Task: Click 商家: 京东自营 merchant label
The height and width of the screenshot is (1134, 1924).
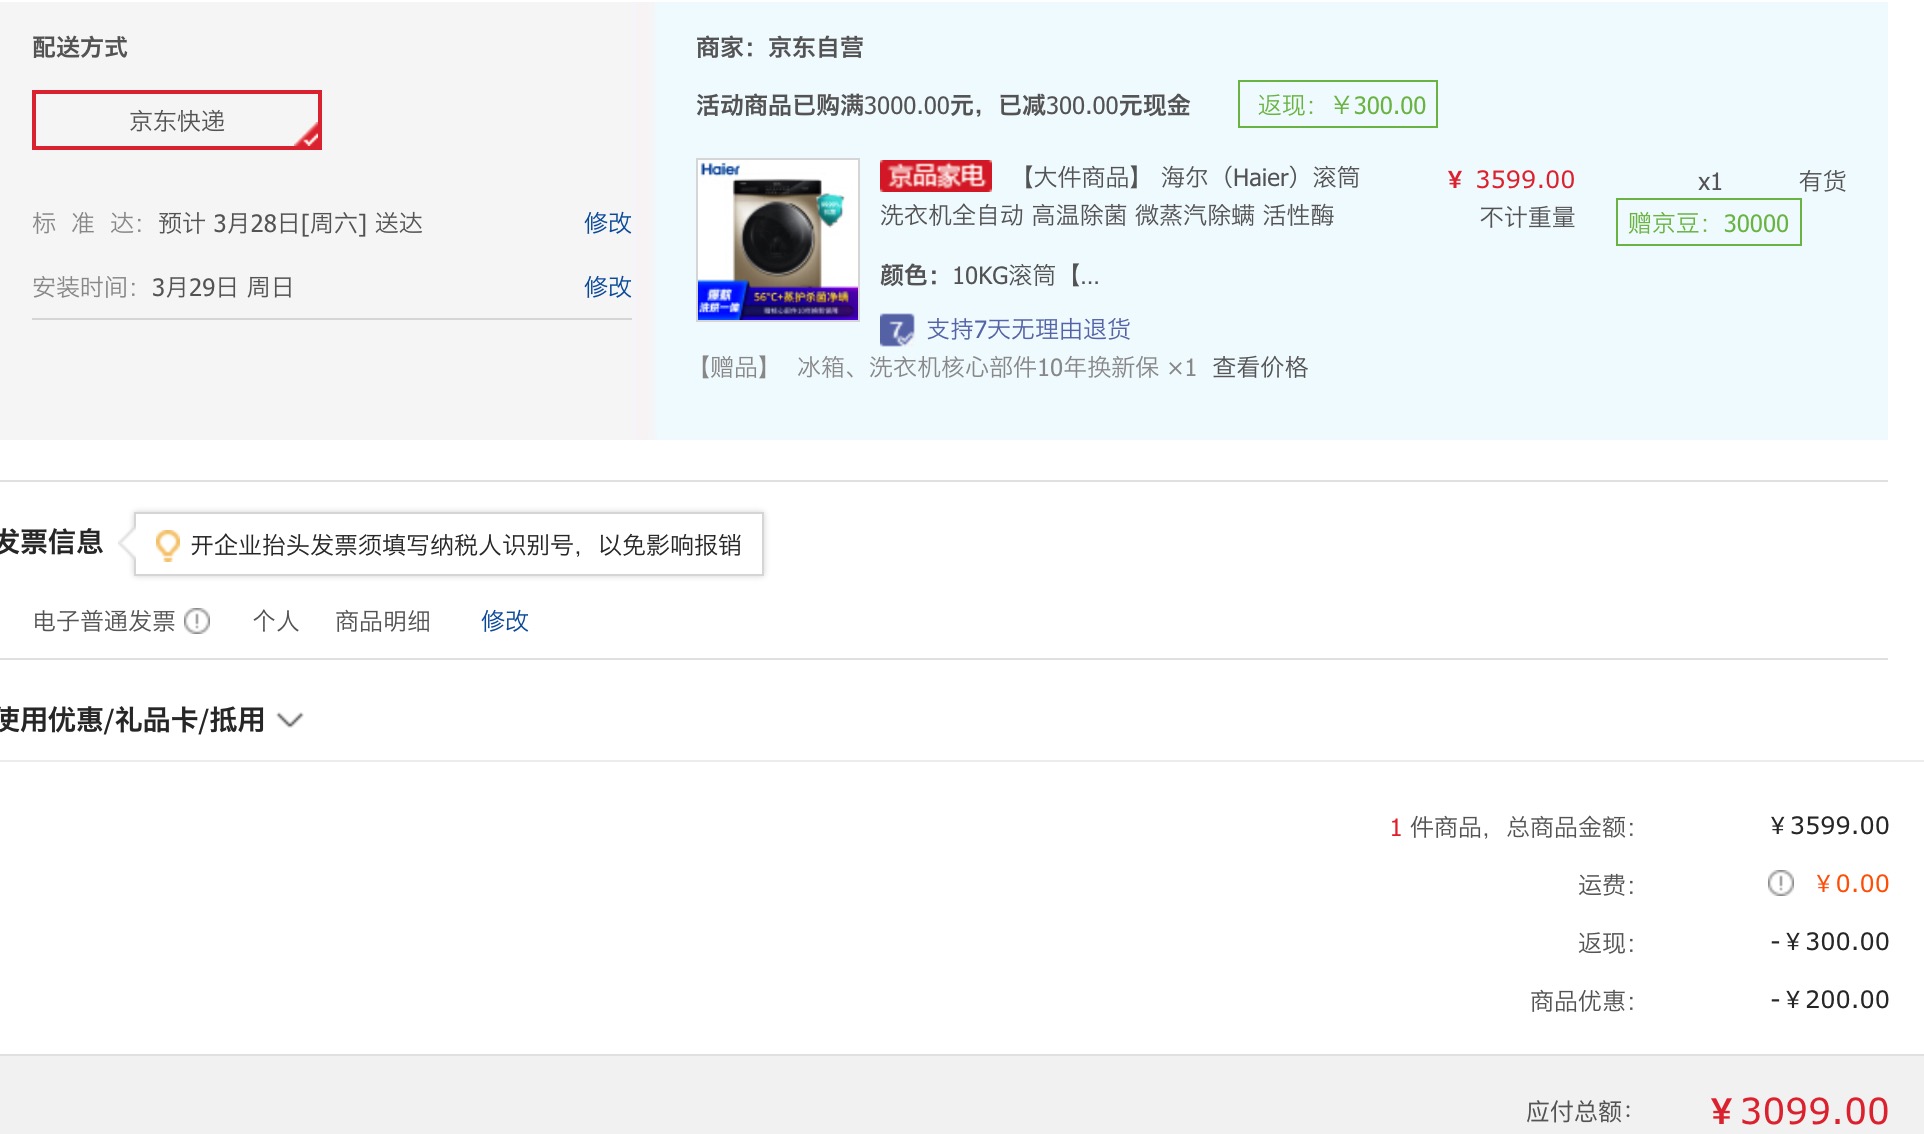Action: pos(780,47)
